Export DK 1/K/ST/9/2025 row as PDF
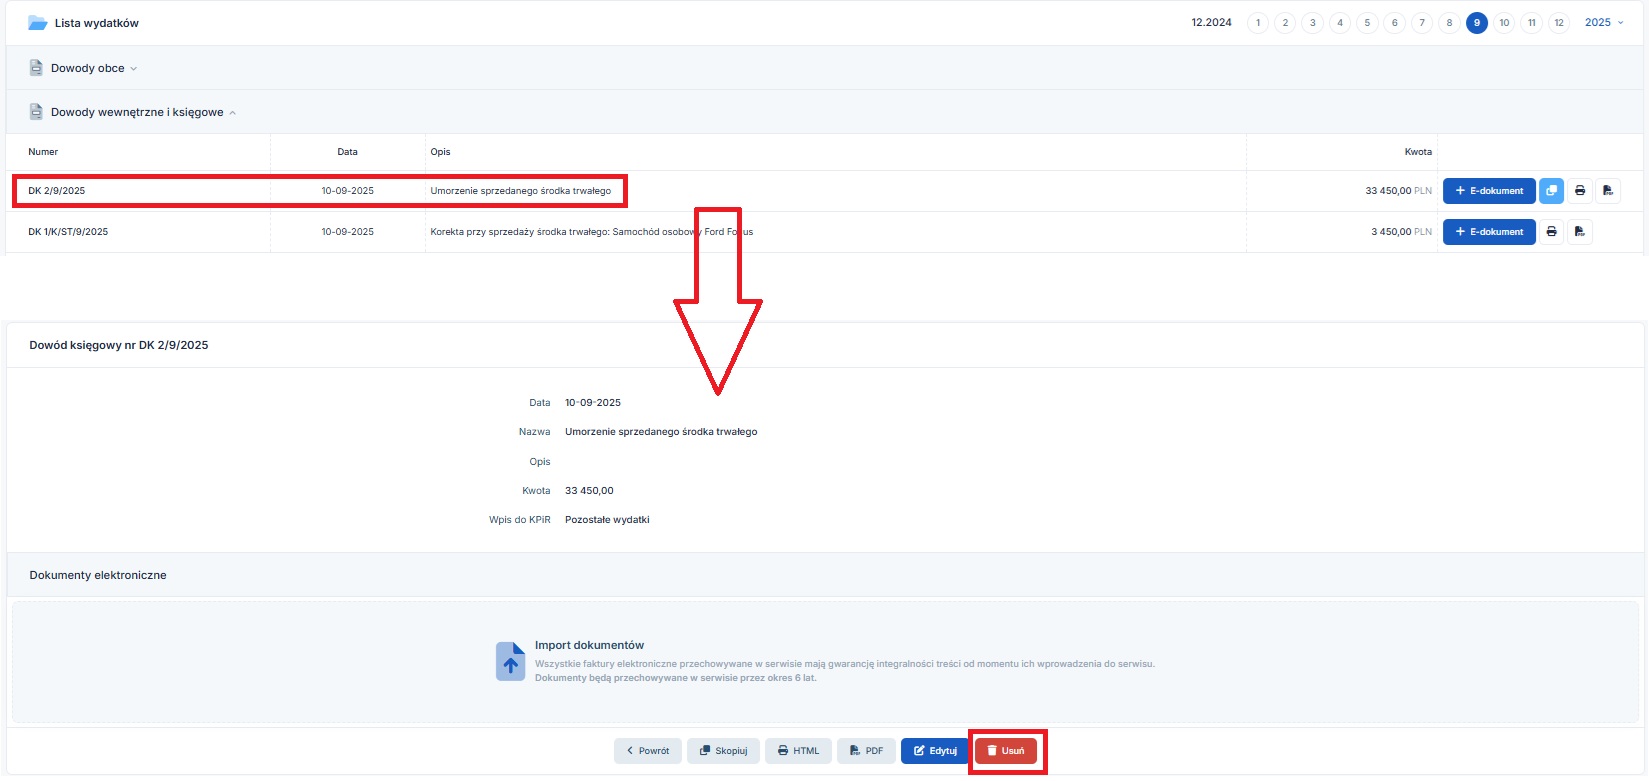This screenshot has height=781, width=1649. coord(1579,232)
